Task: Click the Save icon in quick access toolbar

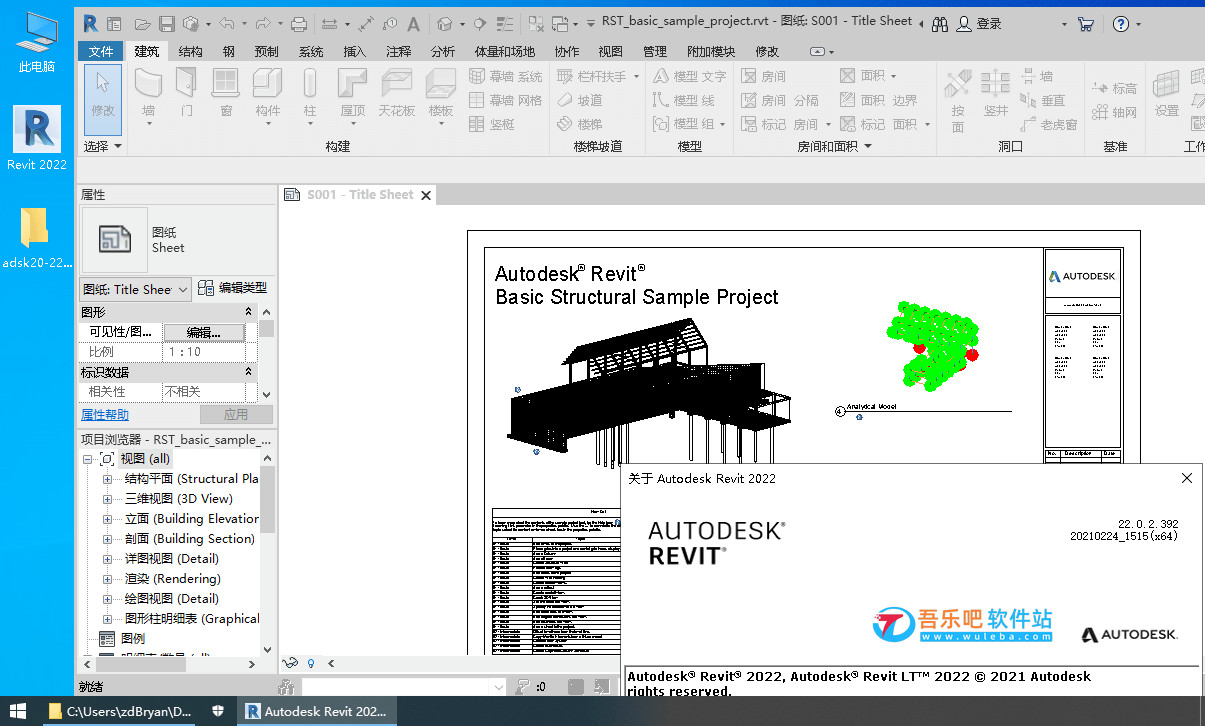Action: [167, 23]
